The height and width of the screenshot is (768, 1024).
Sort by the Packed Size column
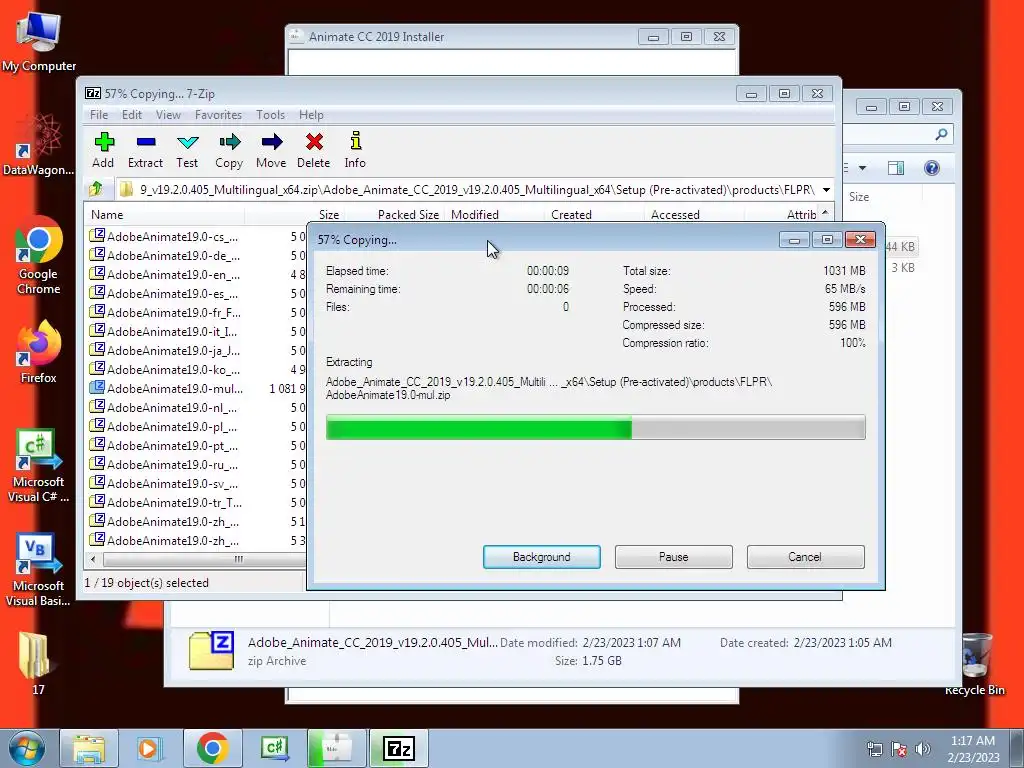[x=394, y=215]
